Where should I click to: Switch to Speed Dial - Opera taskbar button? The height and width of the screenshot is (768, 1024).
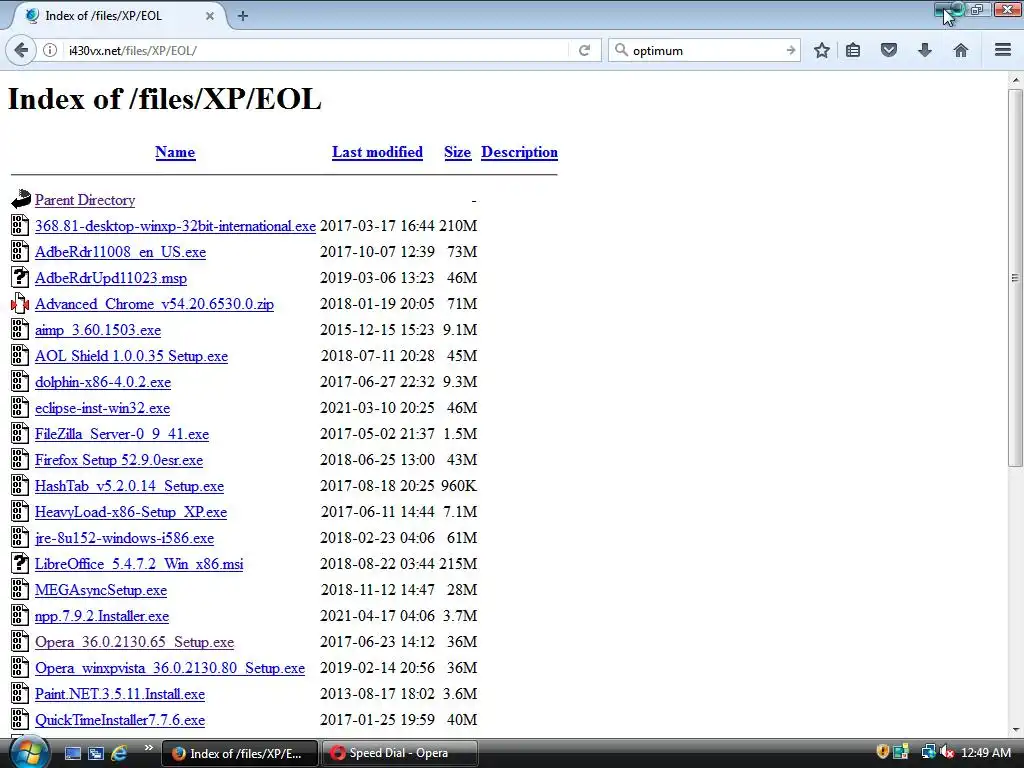coord(400,753)
